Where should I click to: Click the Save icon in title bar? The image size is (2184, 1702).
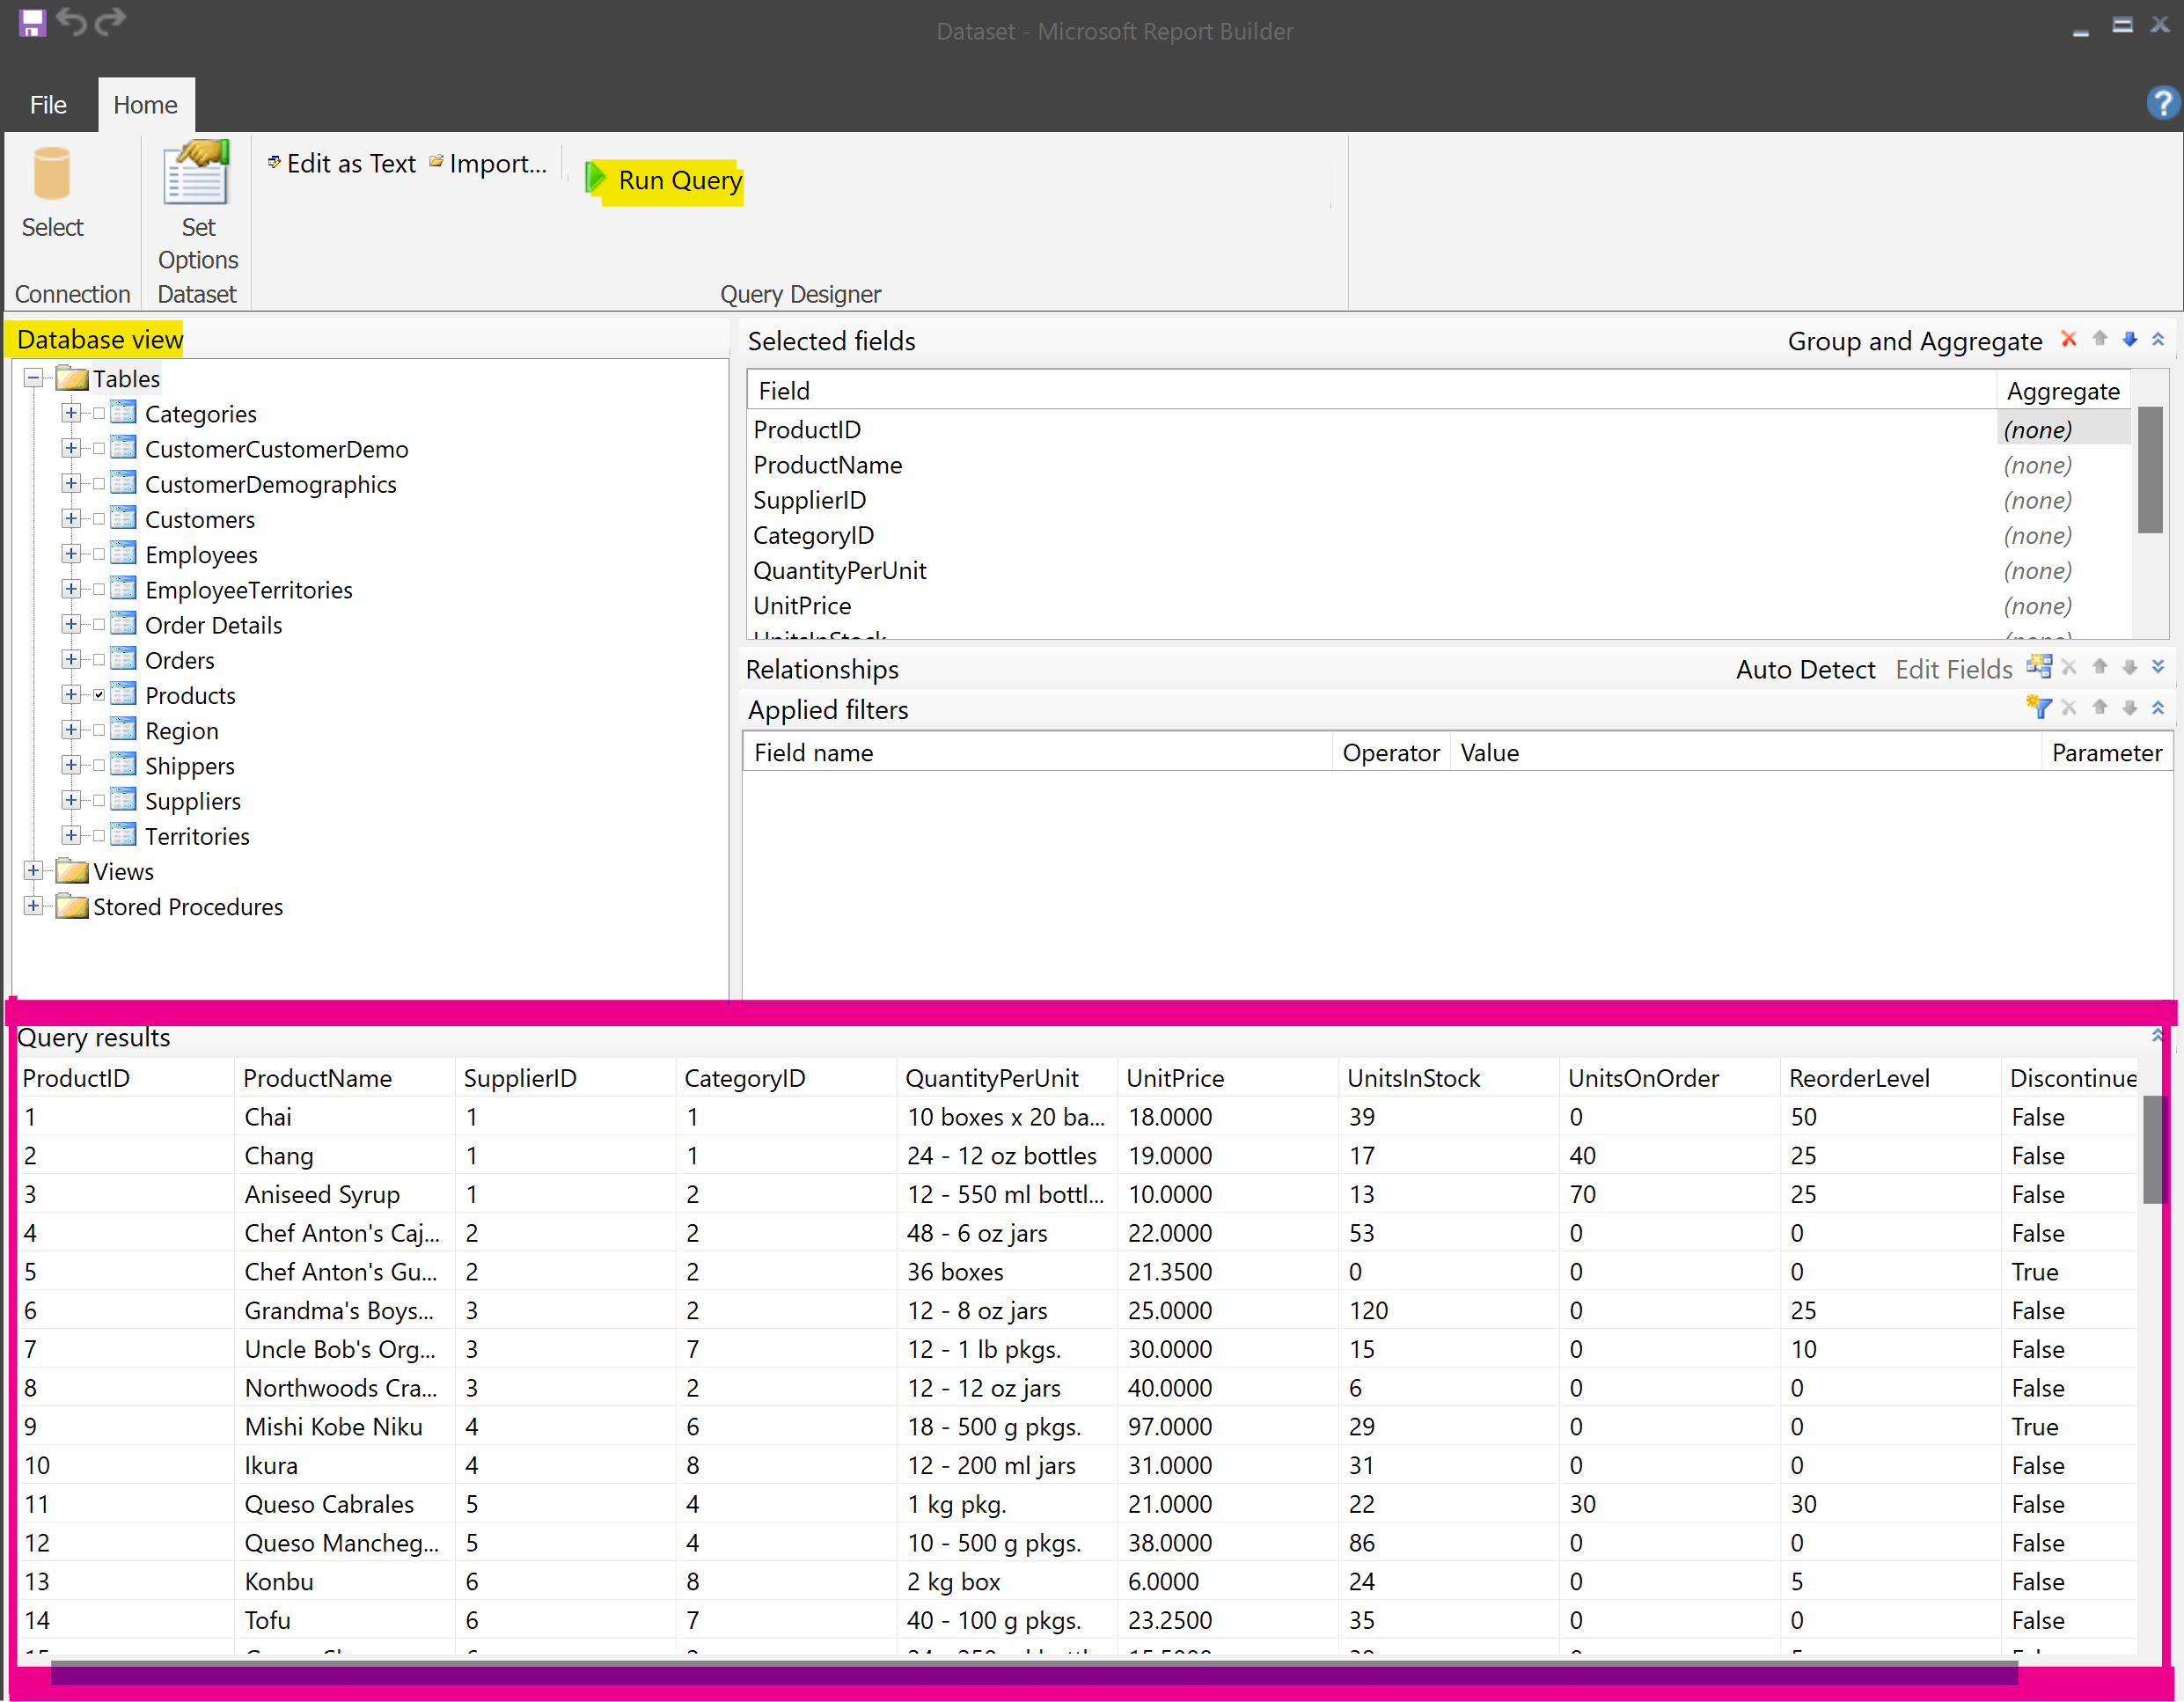pos(32,22)
